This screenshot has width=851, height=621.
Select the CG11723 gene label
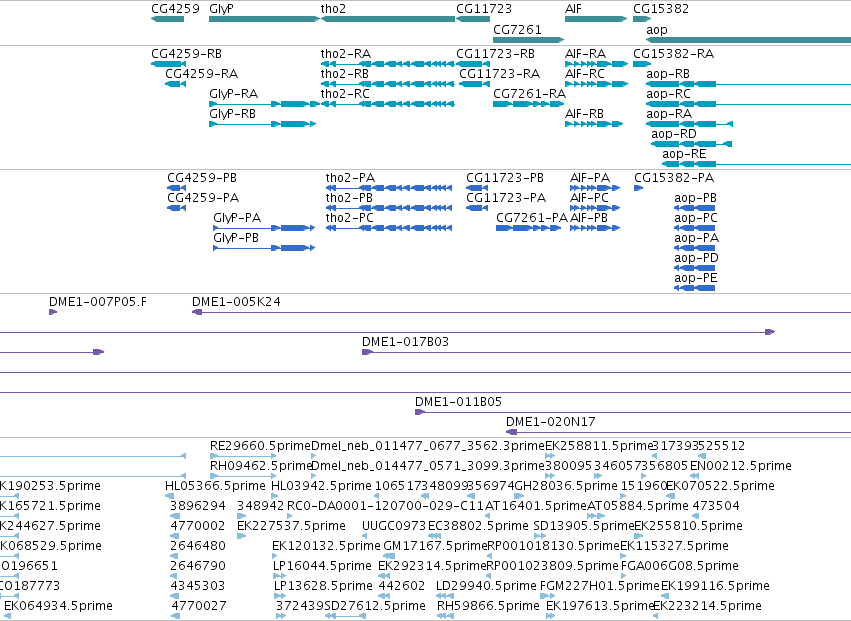[484, 9]
